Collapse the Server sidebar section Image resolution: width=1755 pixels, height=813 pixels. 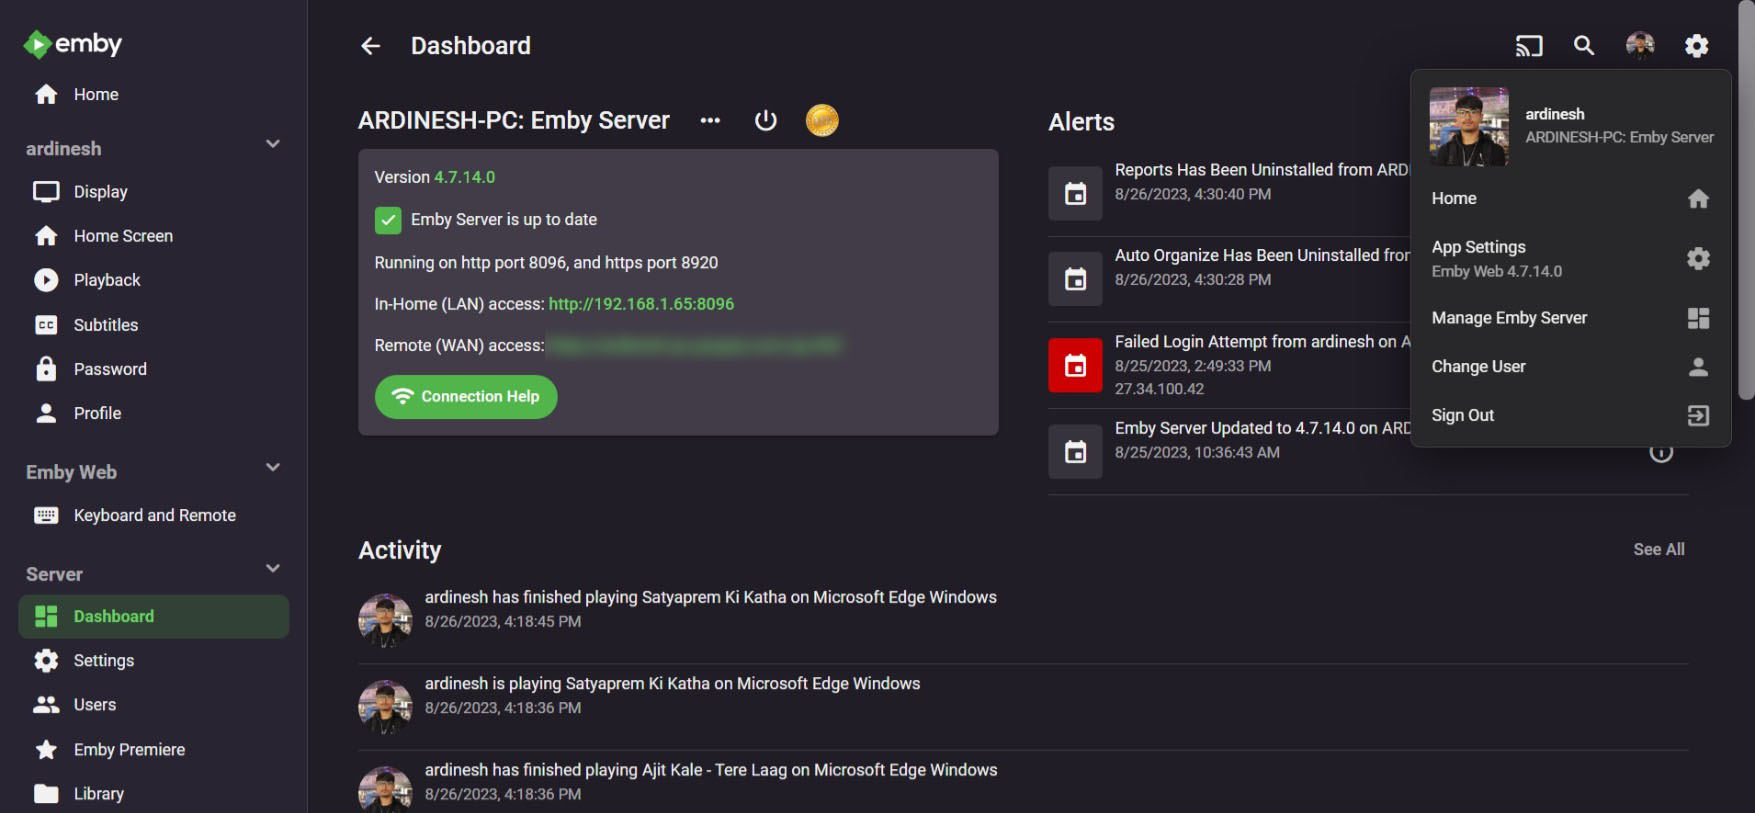[x=272, y=569]
